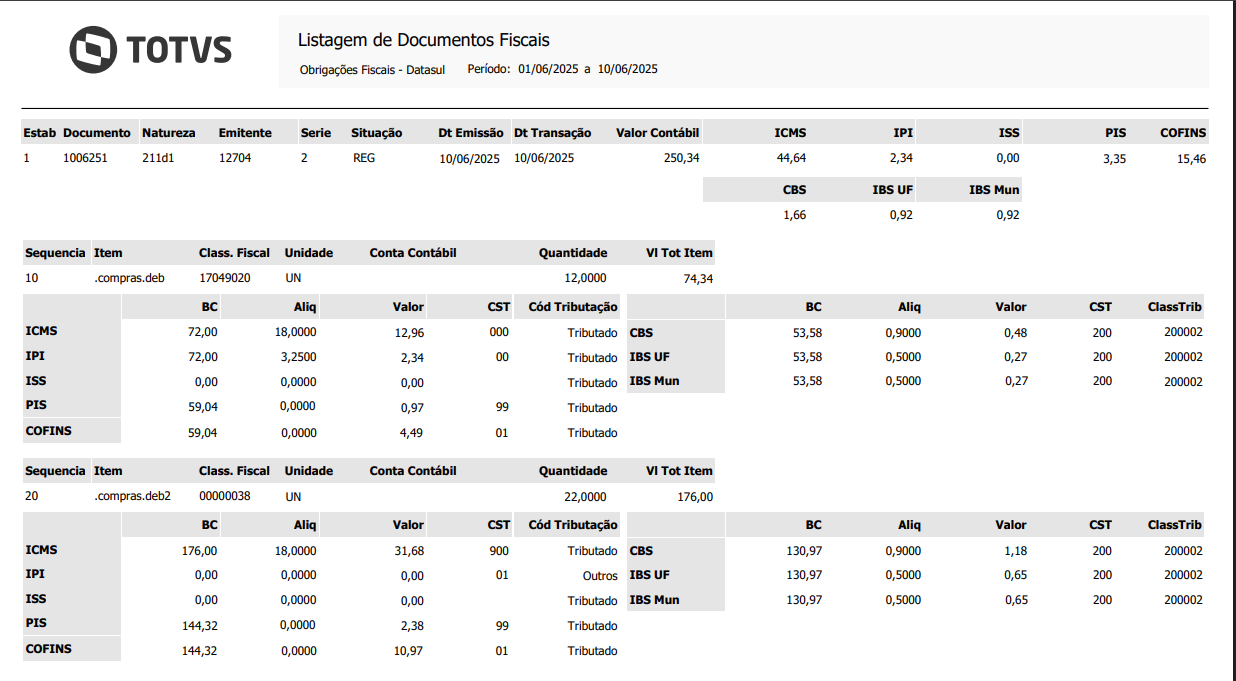Image resolution: width=1236 pixels, height=681 pixels.
Task: Click the Emitente column header
Action: (x=245, y=132)
